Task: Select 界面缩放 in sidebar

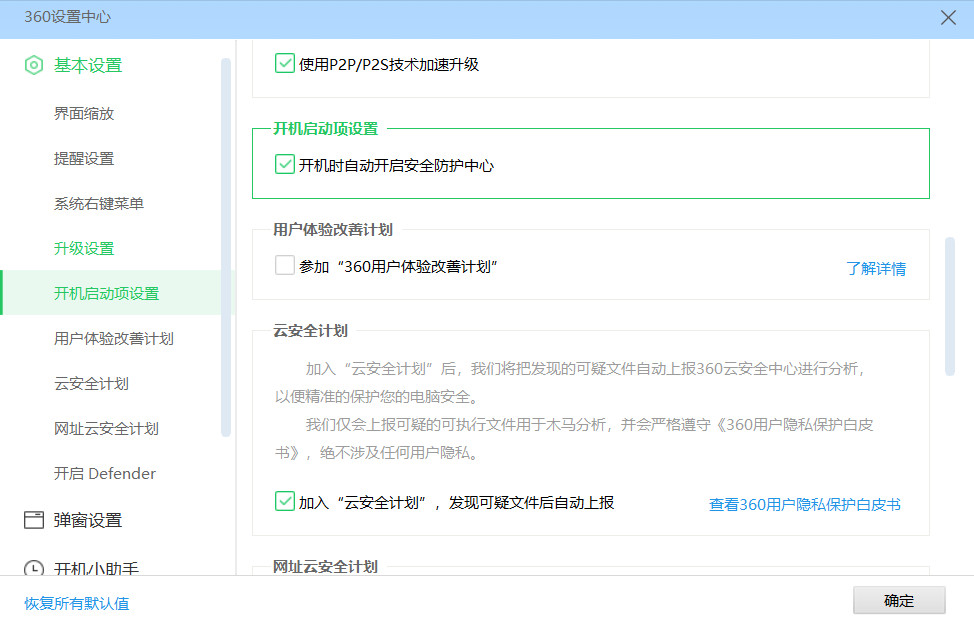Action: [x=84, y=114]
